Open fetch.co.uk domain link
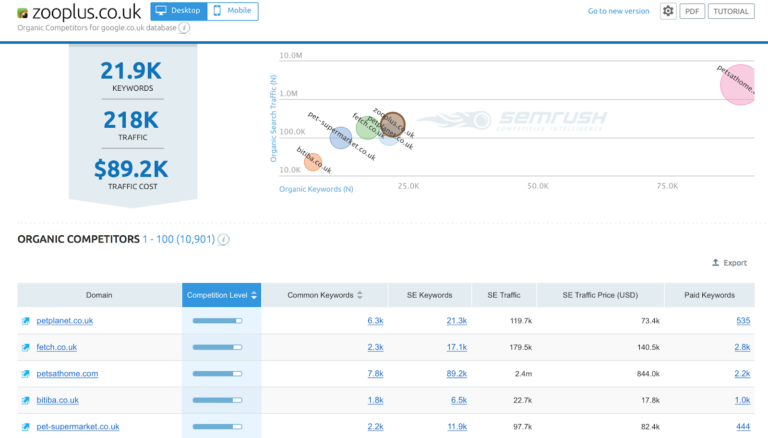This screenshot has height=438, width=768. tap(56, 347)
